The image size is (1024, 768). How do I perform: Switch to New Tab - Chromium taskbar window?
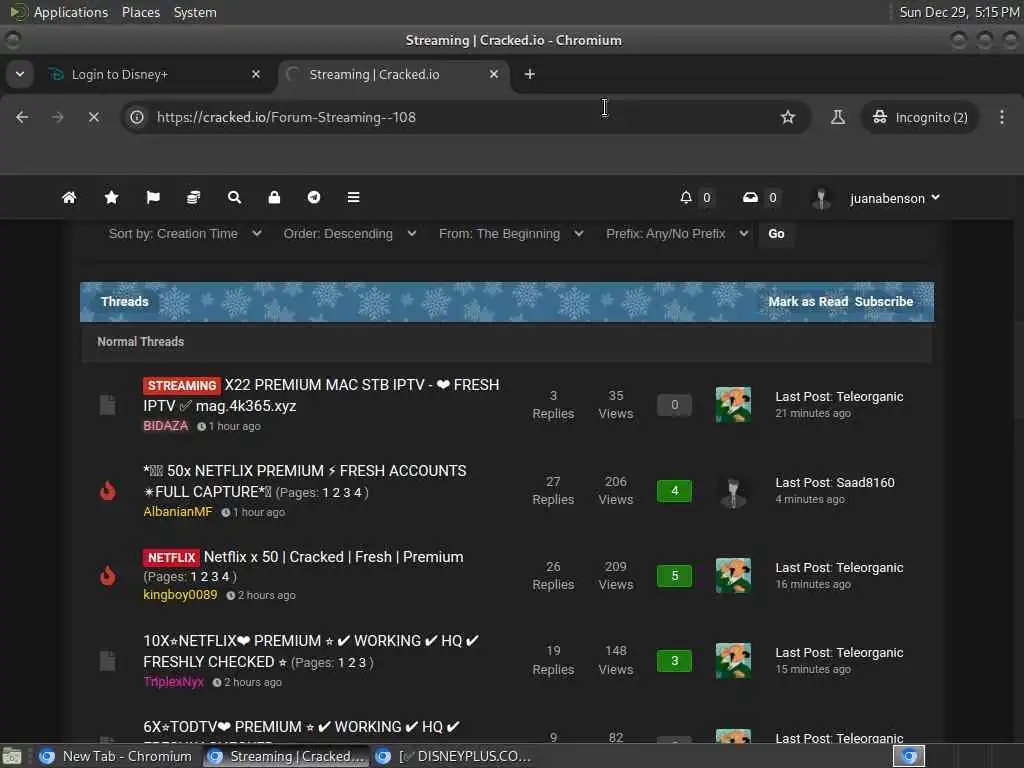(x=116, y=756)
